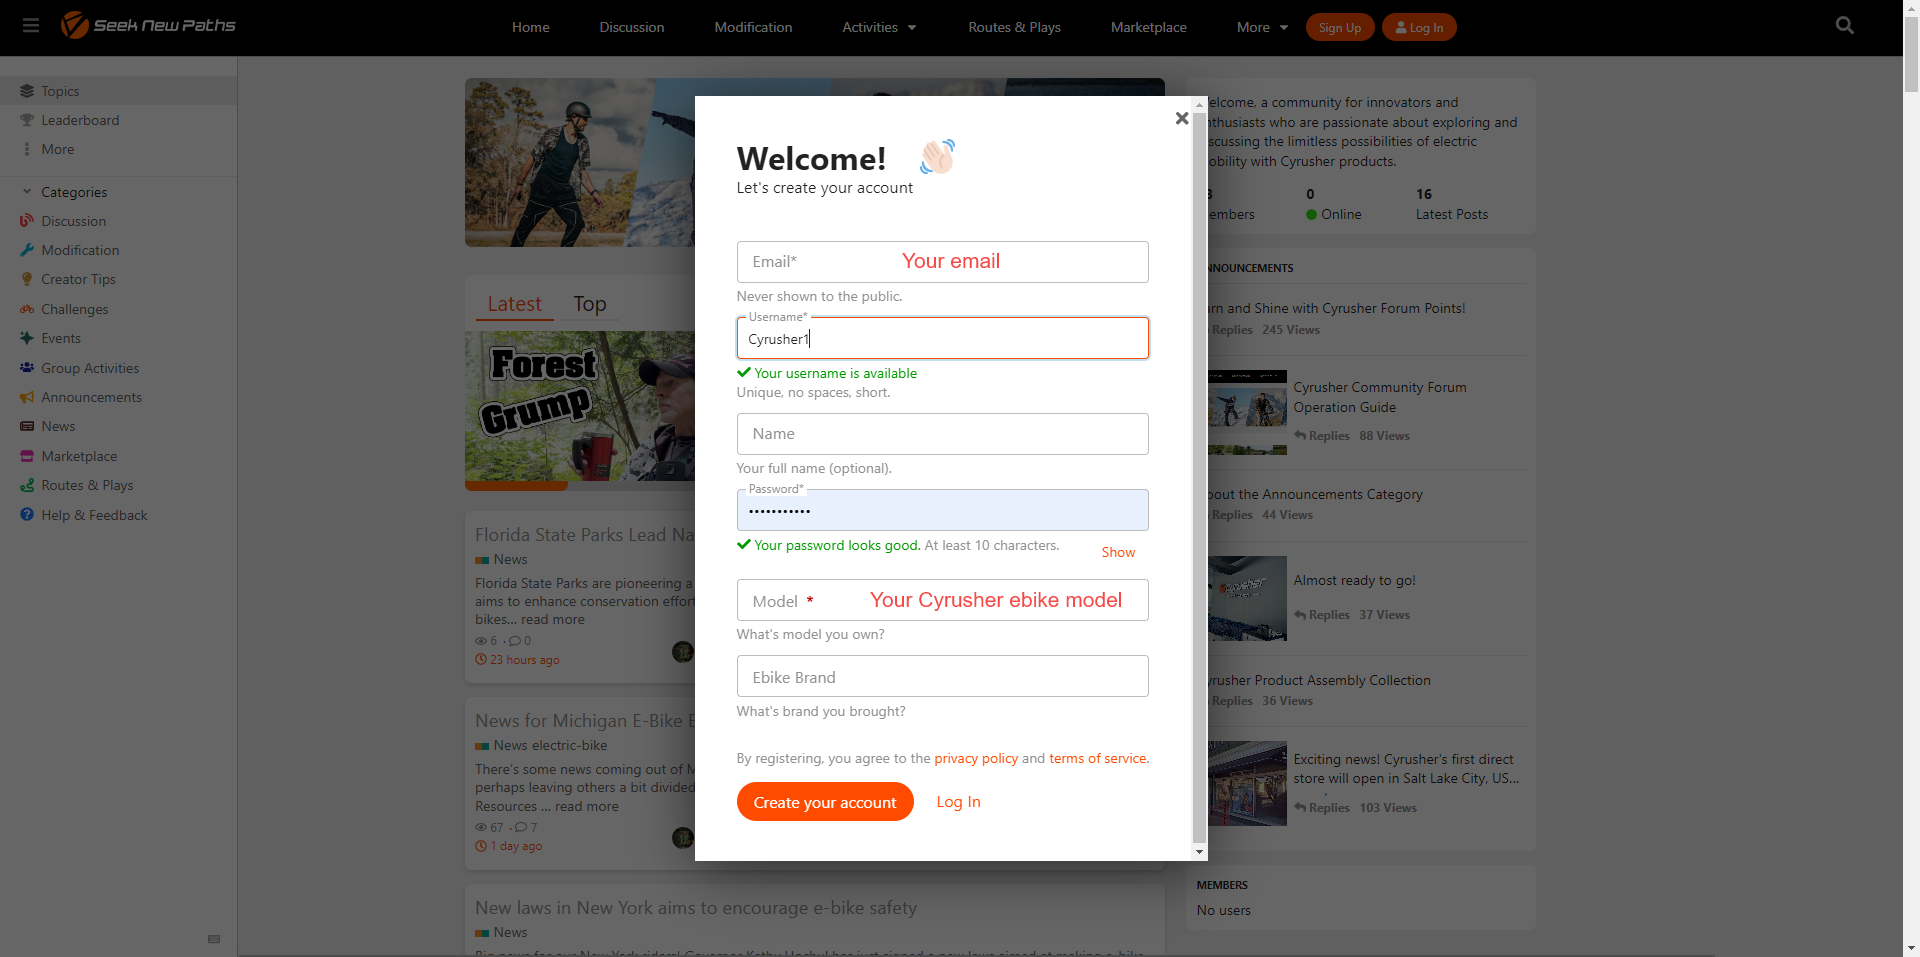Close the signup dialog with X
Screen dimensions: 1920x957
(x=1181, y=118)
